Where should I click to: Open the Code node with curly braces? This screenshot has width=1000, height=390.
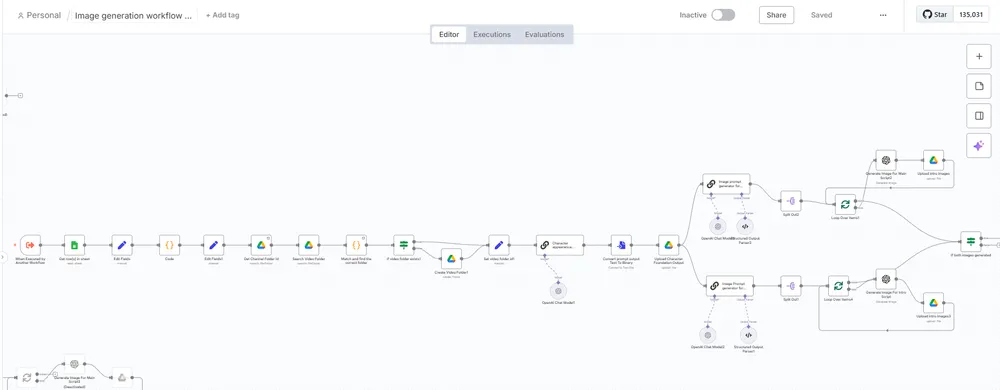(x=169, y=245)
